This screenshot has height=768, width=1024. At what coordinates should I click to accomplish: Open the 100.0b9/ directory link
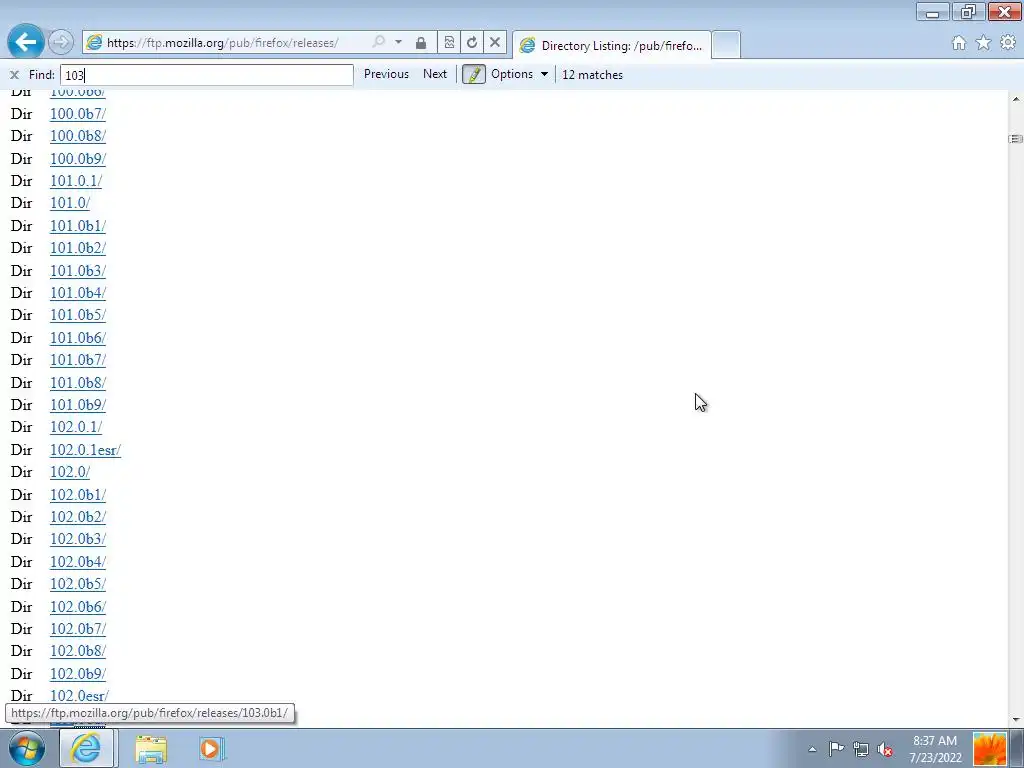click(78, 159)
